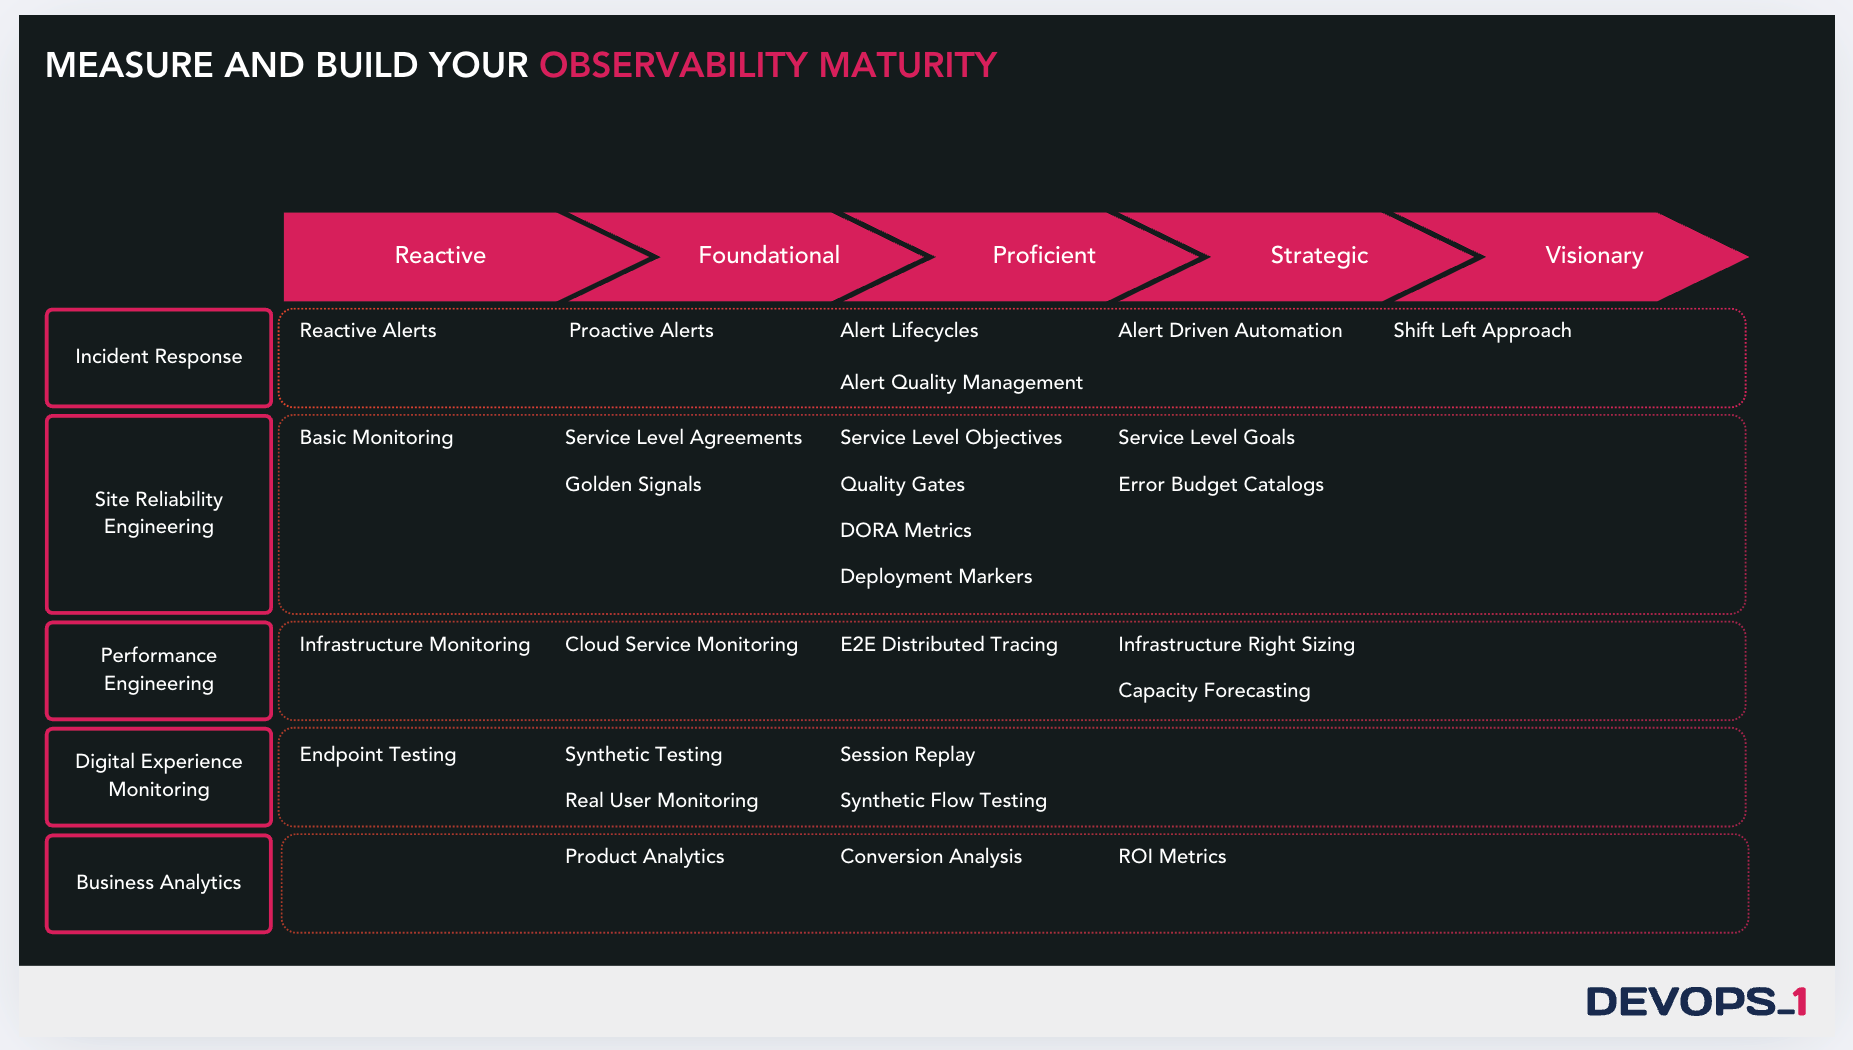Select 'Service Level Agreements' text
Screen dimensions: 1853x1050
point(683,438)
